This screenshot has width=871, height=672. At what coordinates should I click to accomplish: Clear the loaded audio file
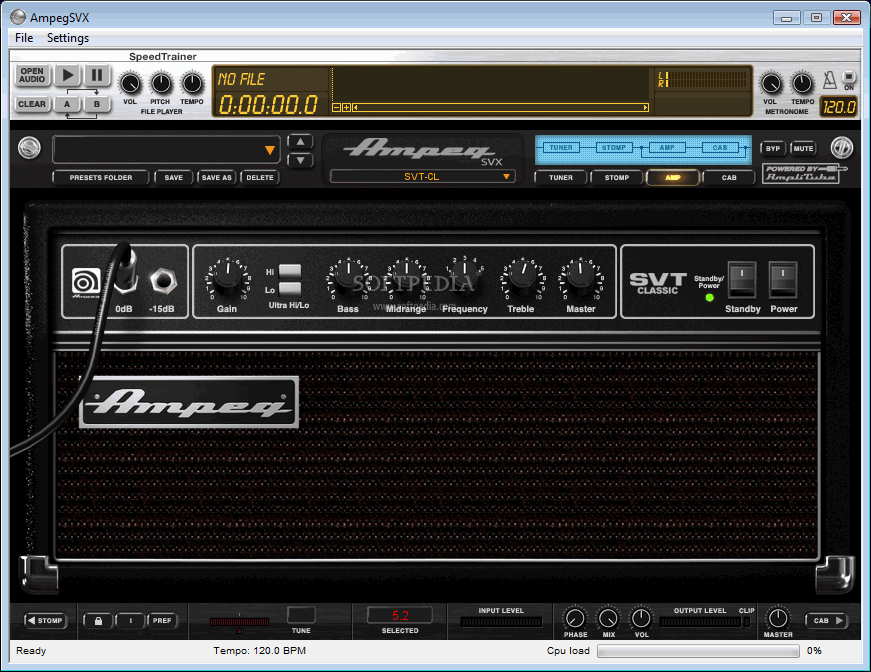click(32, 104)
